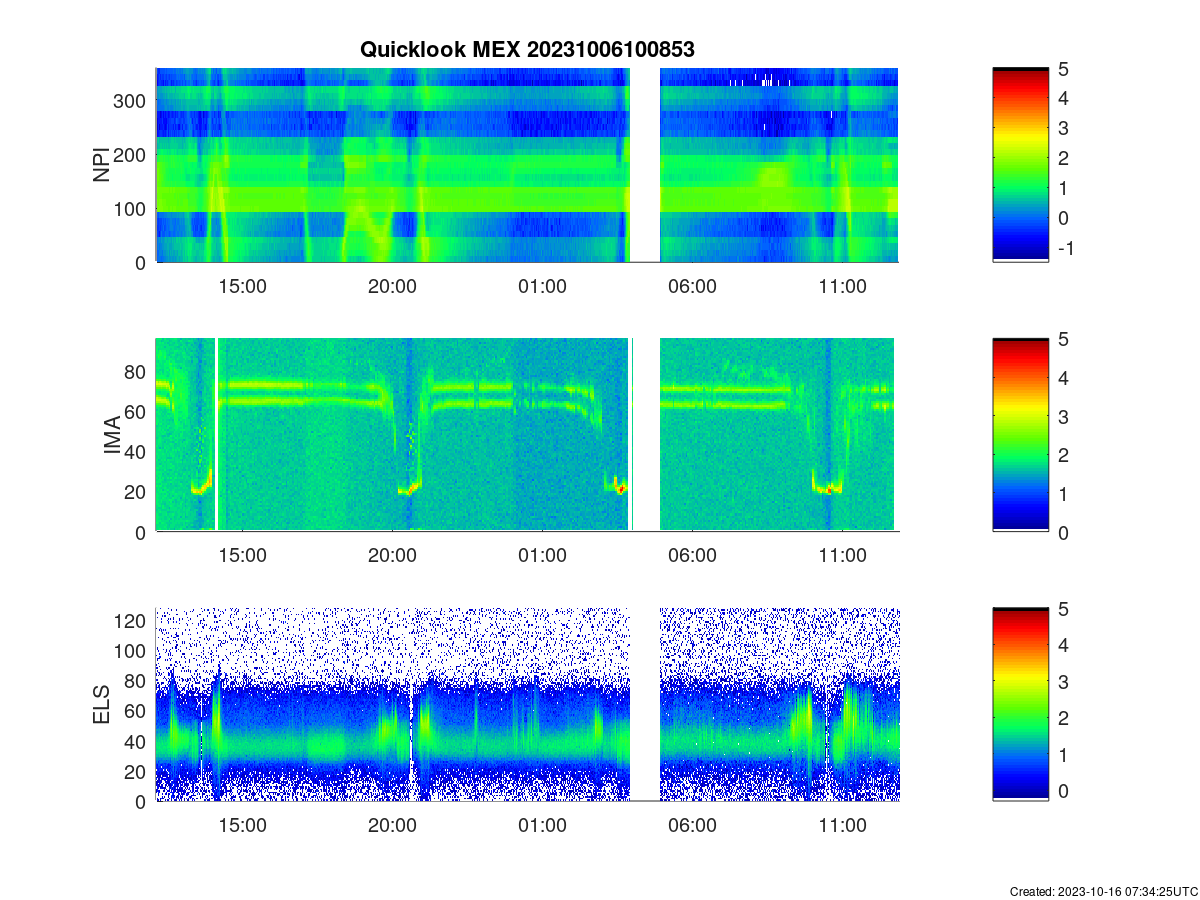The height and width of the screenshot is (900, 1200).
Task: Click 11:00 tick under ELS plot
Action: pyautogui.click(x=842, y=826)
